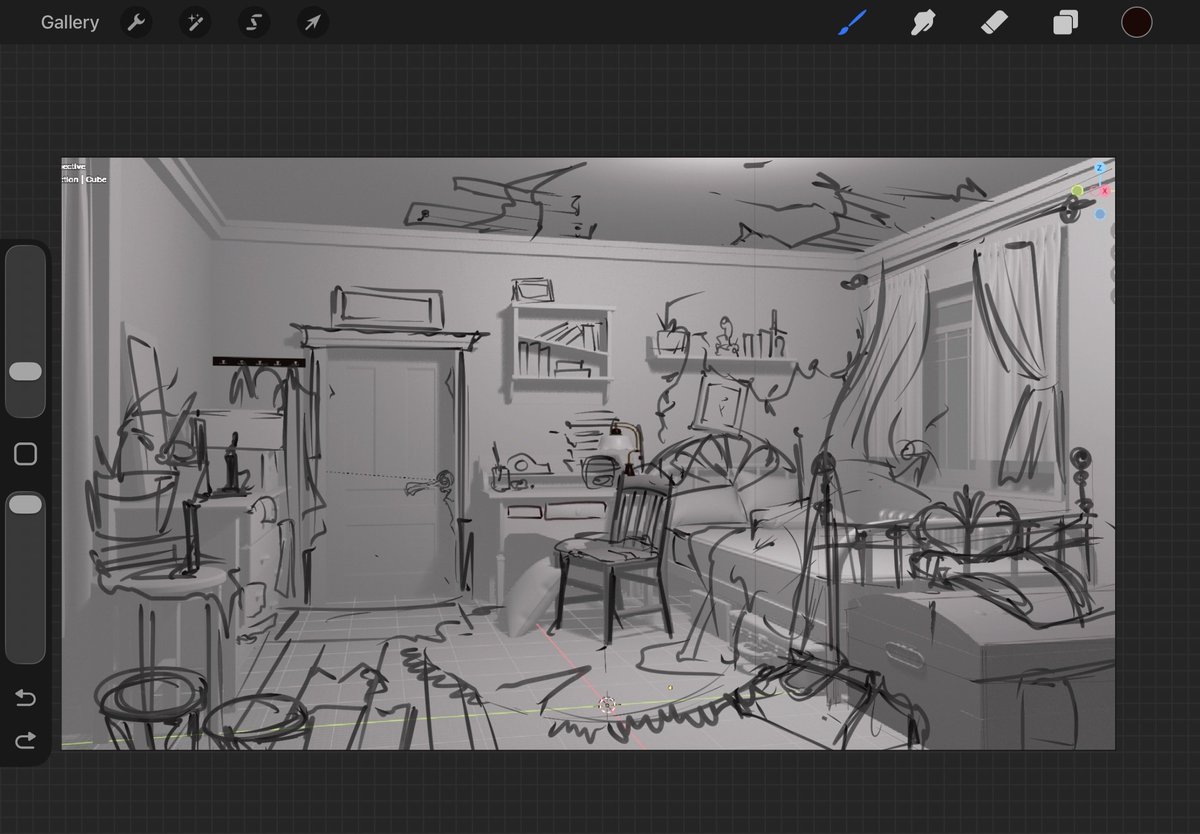Click the red X axis gizmo dot
Image resolution: width=1200 pixels, height=834 pixels.
(1105, 190)
